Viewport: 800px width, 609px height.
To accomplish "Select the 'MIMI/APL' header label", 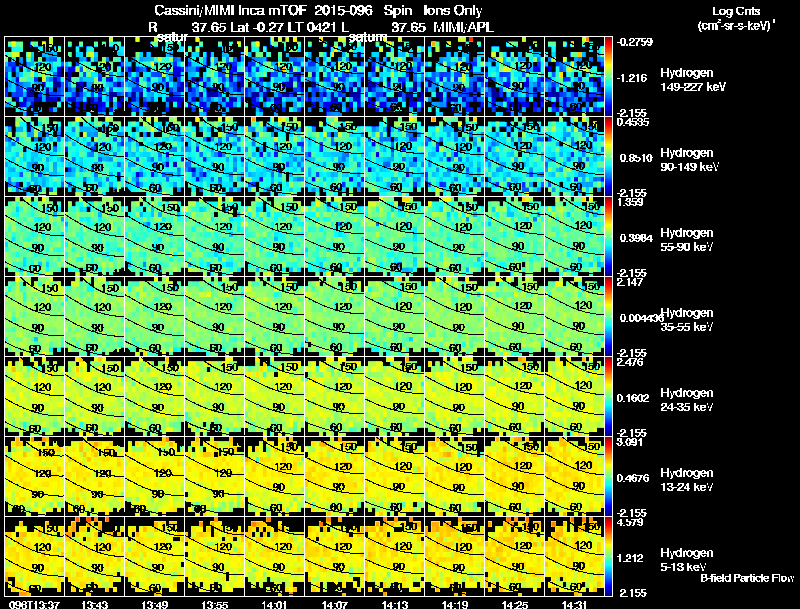I will [x=463, y=28].
